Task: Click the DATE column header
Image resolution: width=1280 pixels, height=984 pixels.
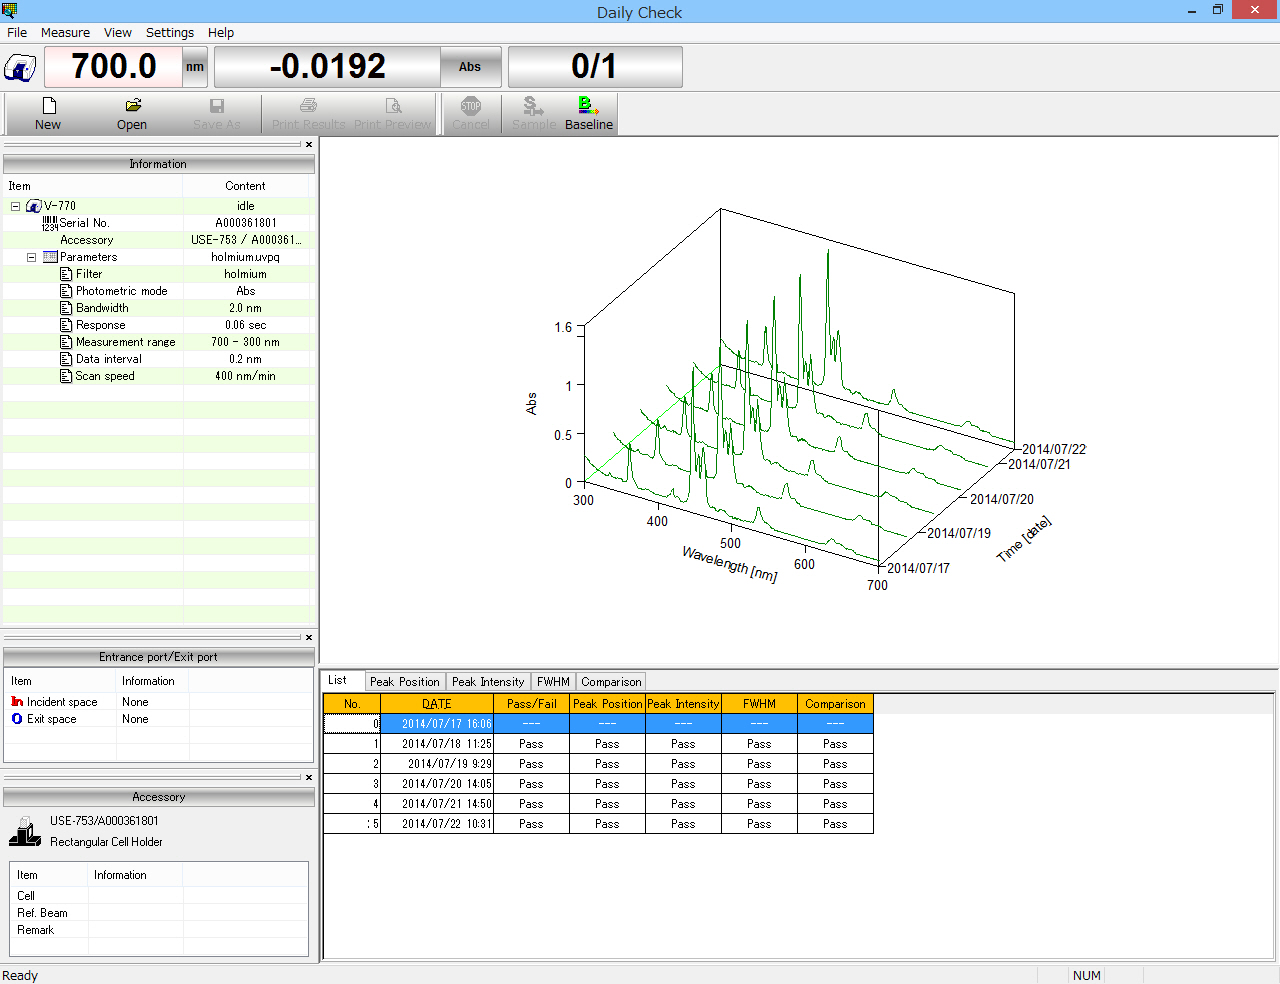Action: coord(437,704)
